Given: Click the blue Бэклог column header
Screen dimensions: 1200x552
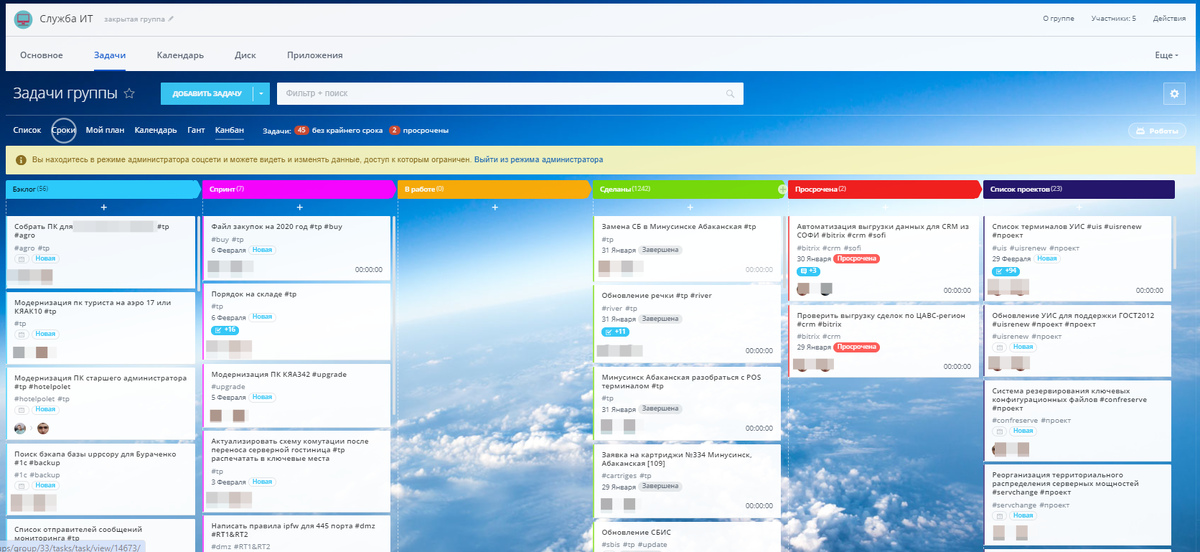Looking at the screenshot, I should pos(103,188).
